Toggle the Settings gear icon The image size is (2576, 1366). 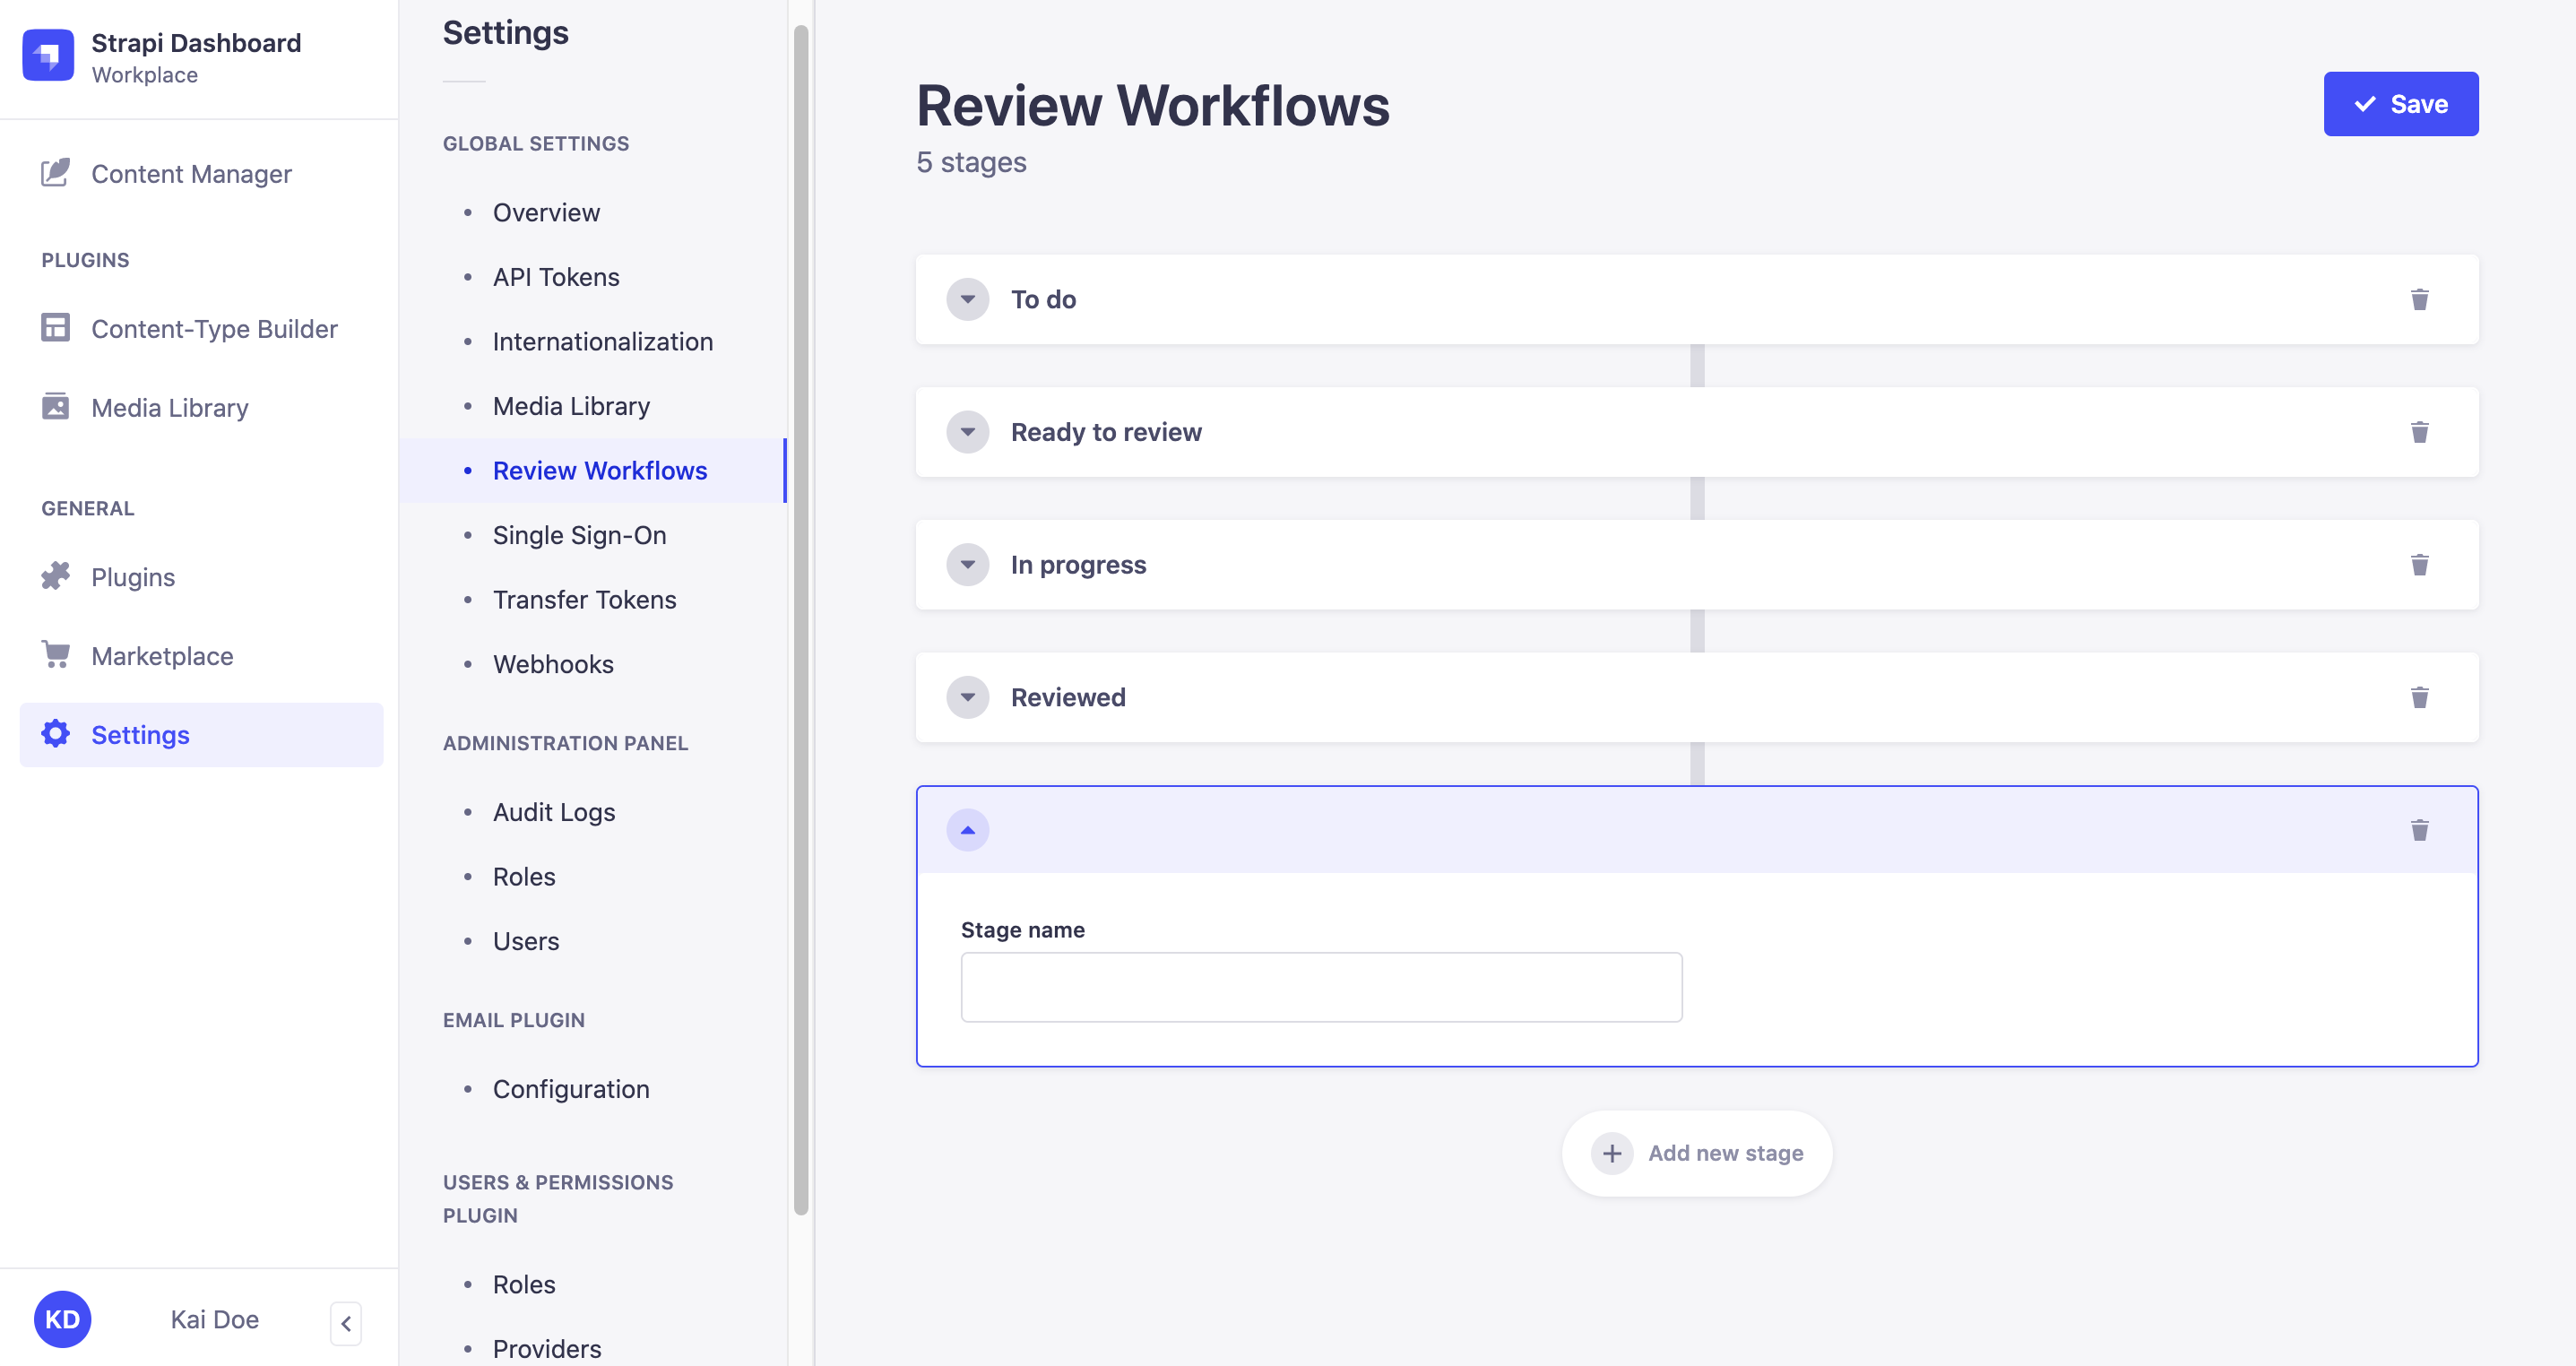point(58,734)
